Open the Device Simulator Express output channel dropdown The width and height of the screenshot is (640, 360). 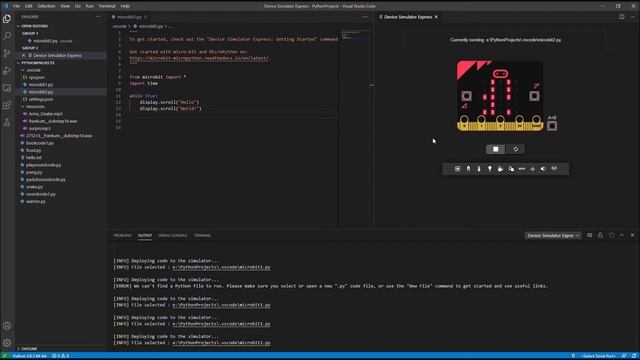point(553,236)
